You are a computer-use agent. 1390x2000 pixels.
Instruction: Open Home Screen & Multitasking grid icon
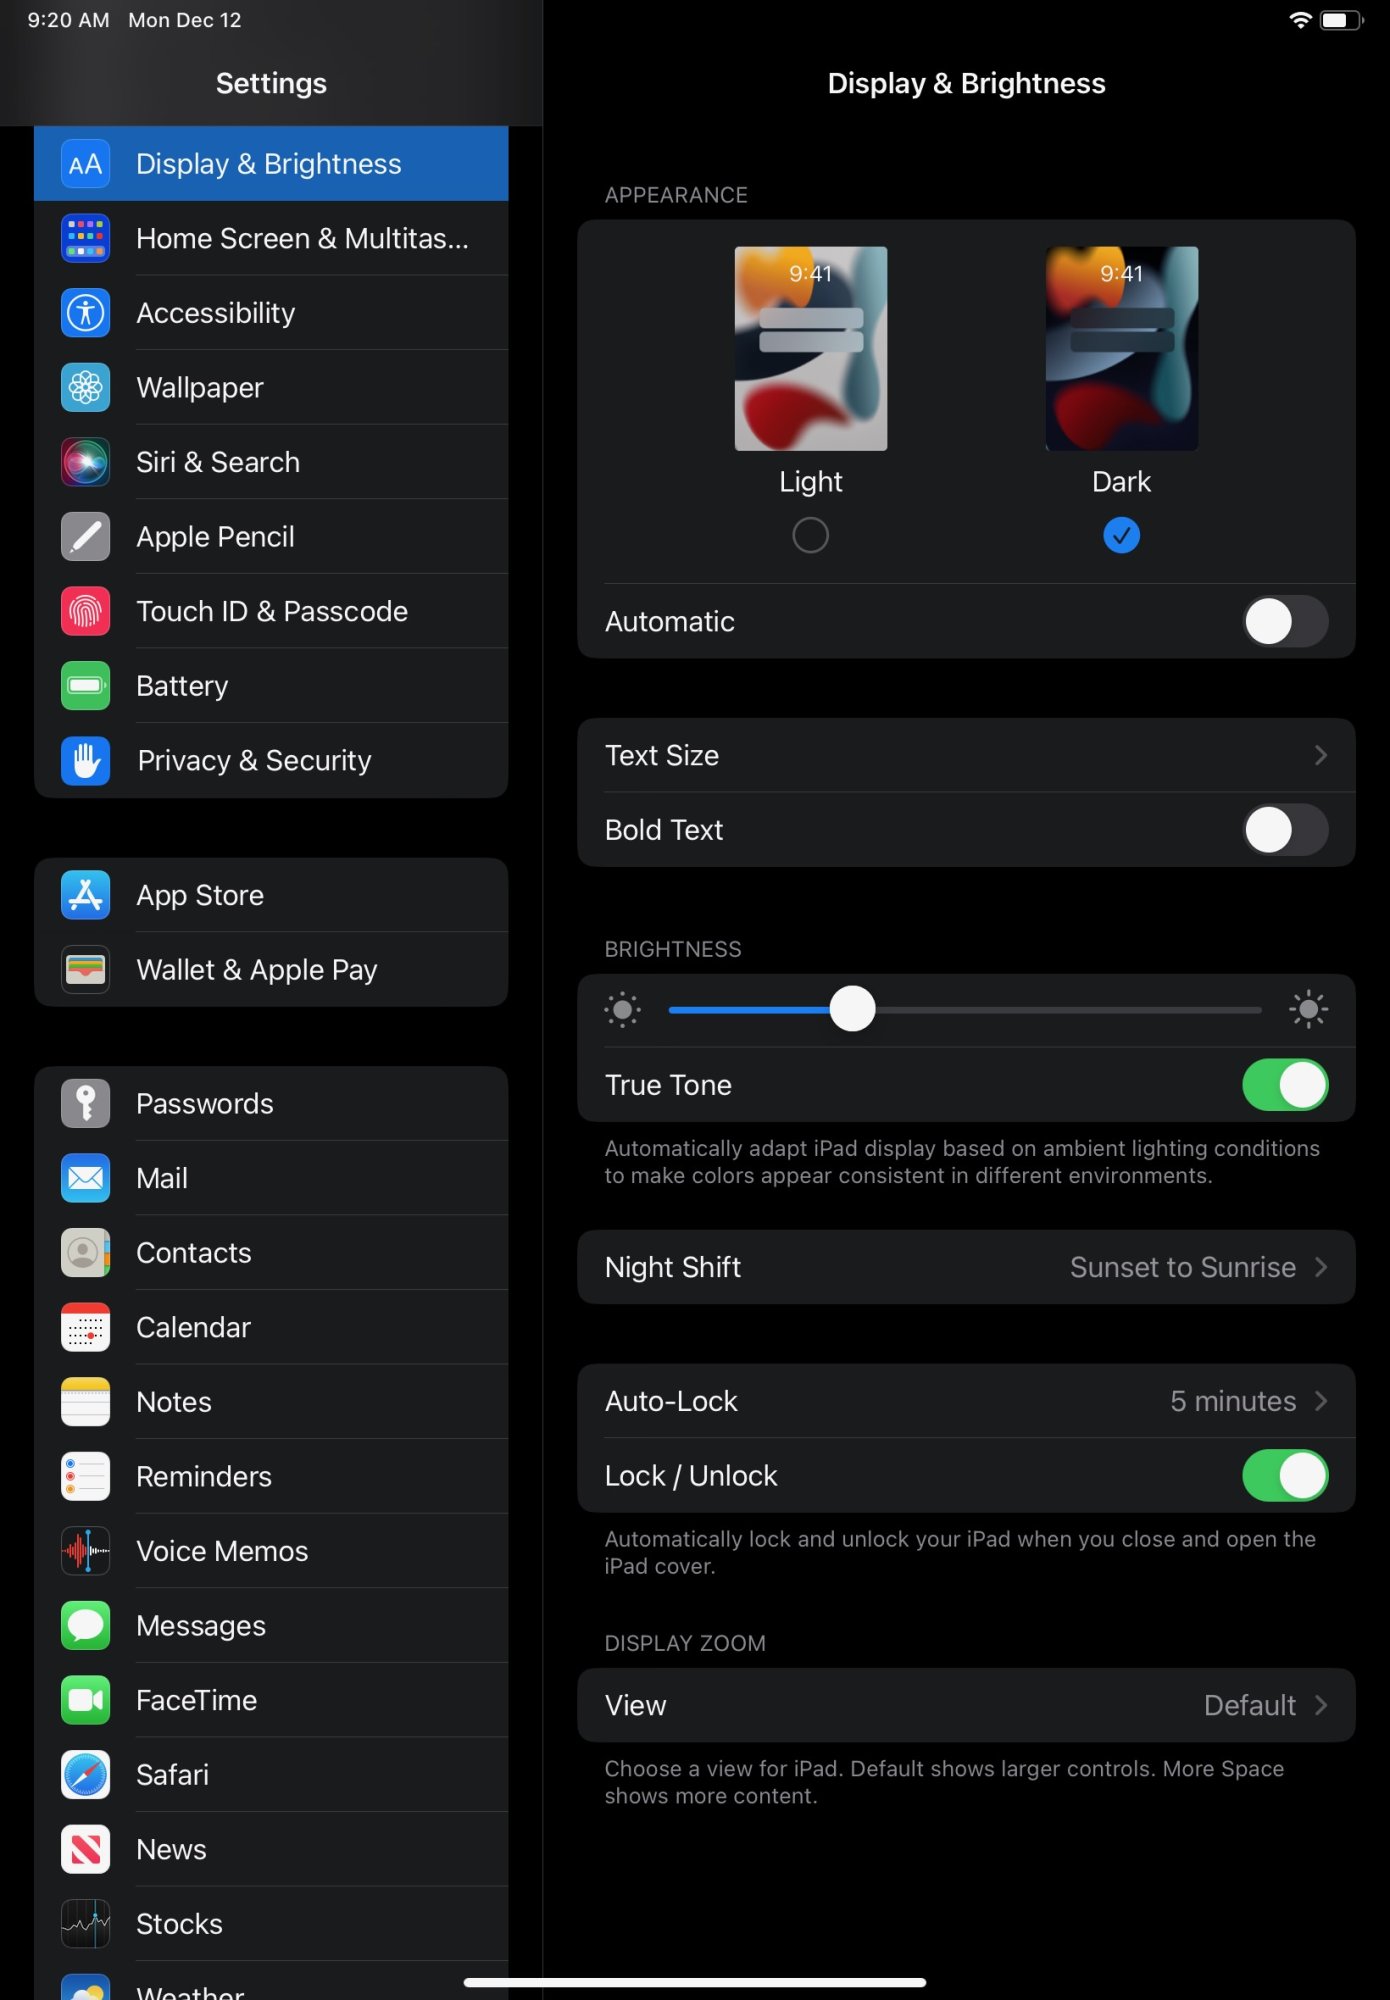tap(85, 238)
